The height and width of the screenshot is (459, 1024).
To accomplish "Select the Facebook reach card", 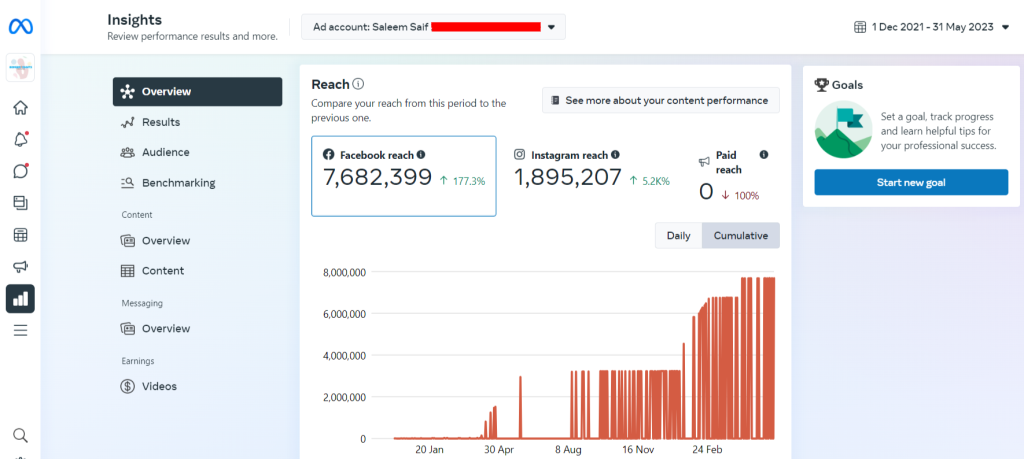I will click(403, 176).
